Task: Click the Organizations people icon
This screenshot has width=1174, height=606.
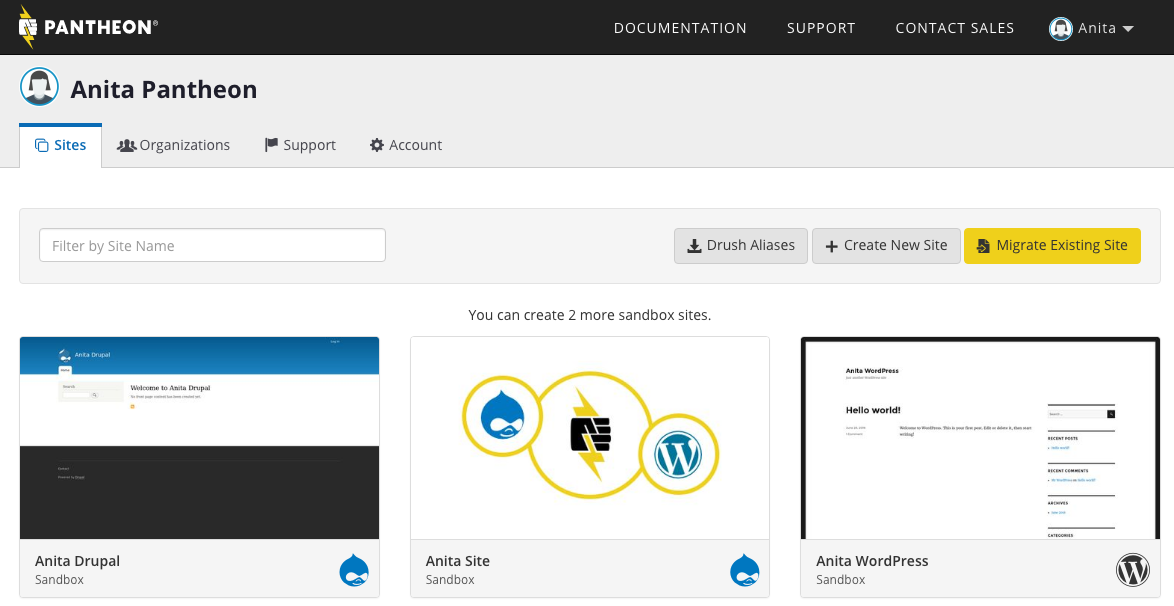Action: [x=126, y=145]
